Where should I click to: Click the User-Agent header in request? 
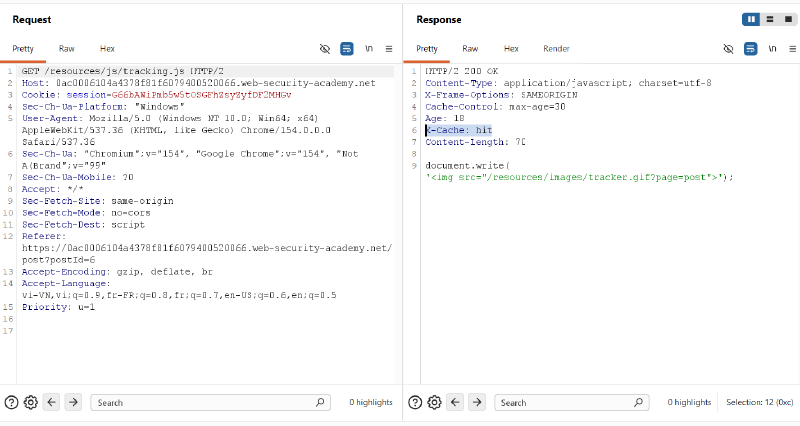(x=176, y=130)
